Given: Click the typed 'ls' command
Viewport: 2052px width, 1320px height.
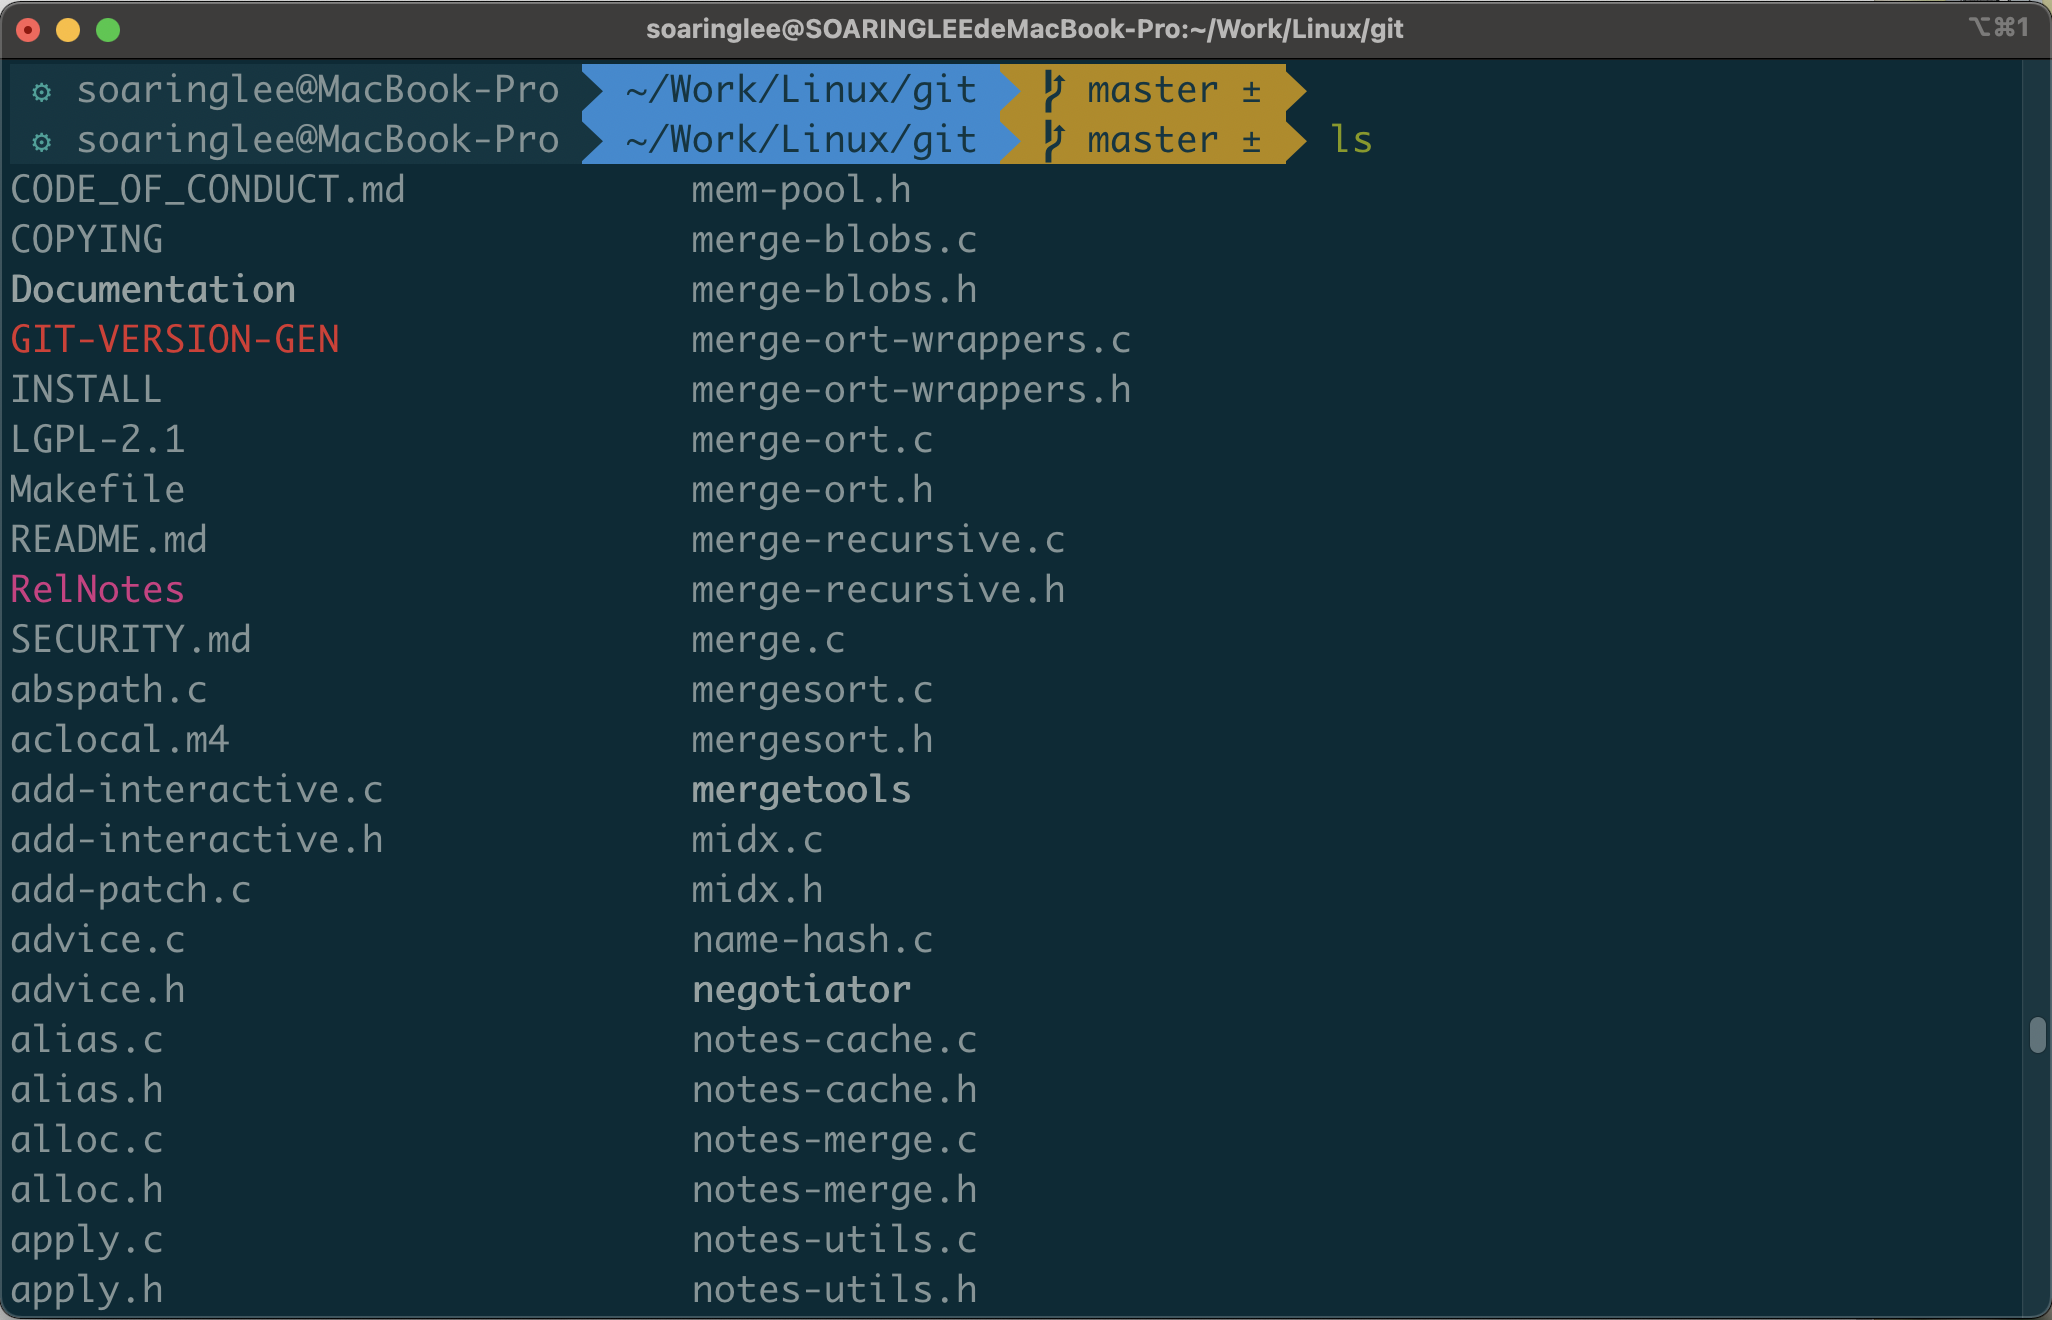Looking at the screenshot, I should coord(1351,140).
